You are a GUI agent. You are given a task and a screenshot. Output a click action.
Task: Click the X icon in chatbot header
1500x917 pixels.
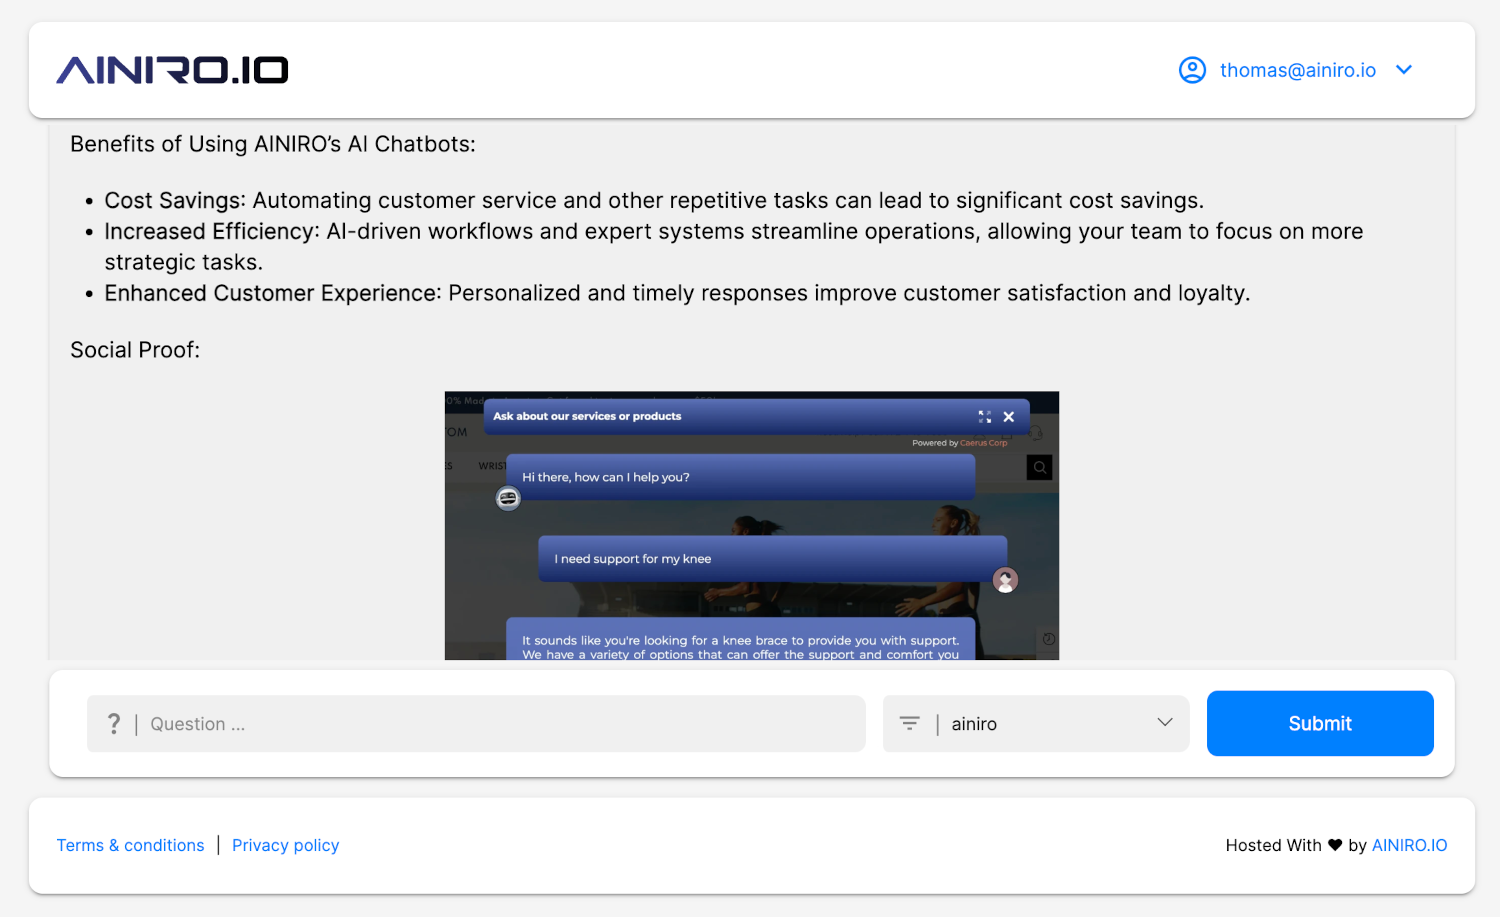(x=1009, y=417)
